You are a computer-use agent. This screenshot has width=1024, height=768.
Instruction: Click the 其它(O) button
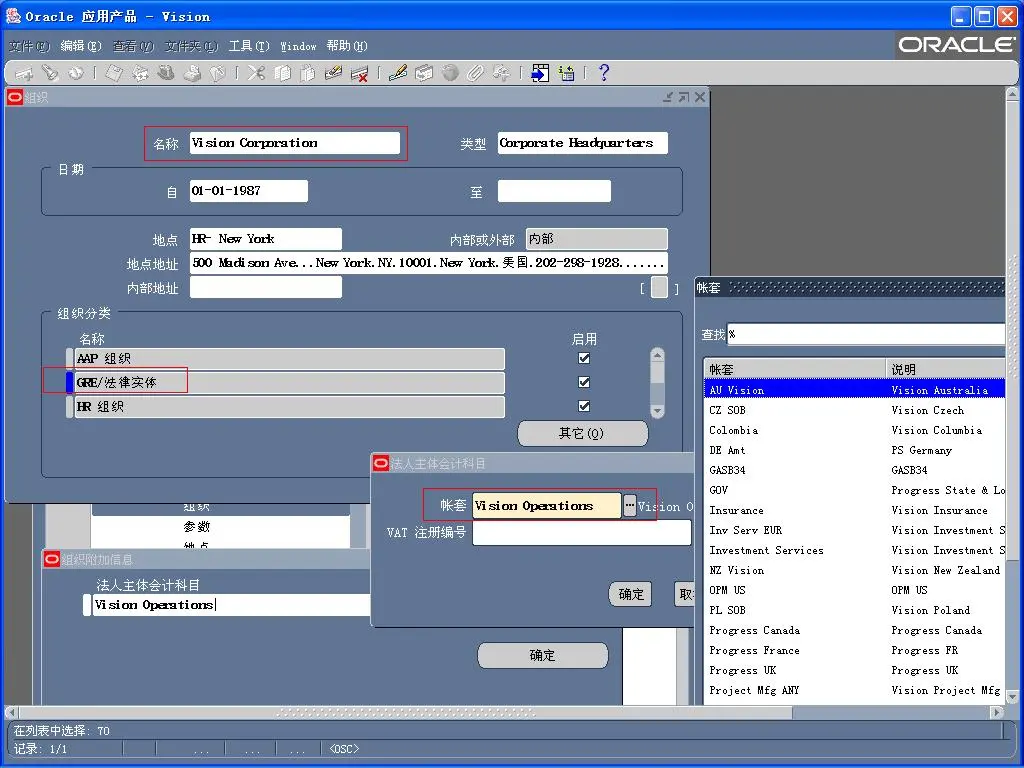582,433
